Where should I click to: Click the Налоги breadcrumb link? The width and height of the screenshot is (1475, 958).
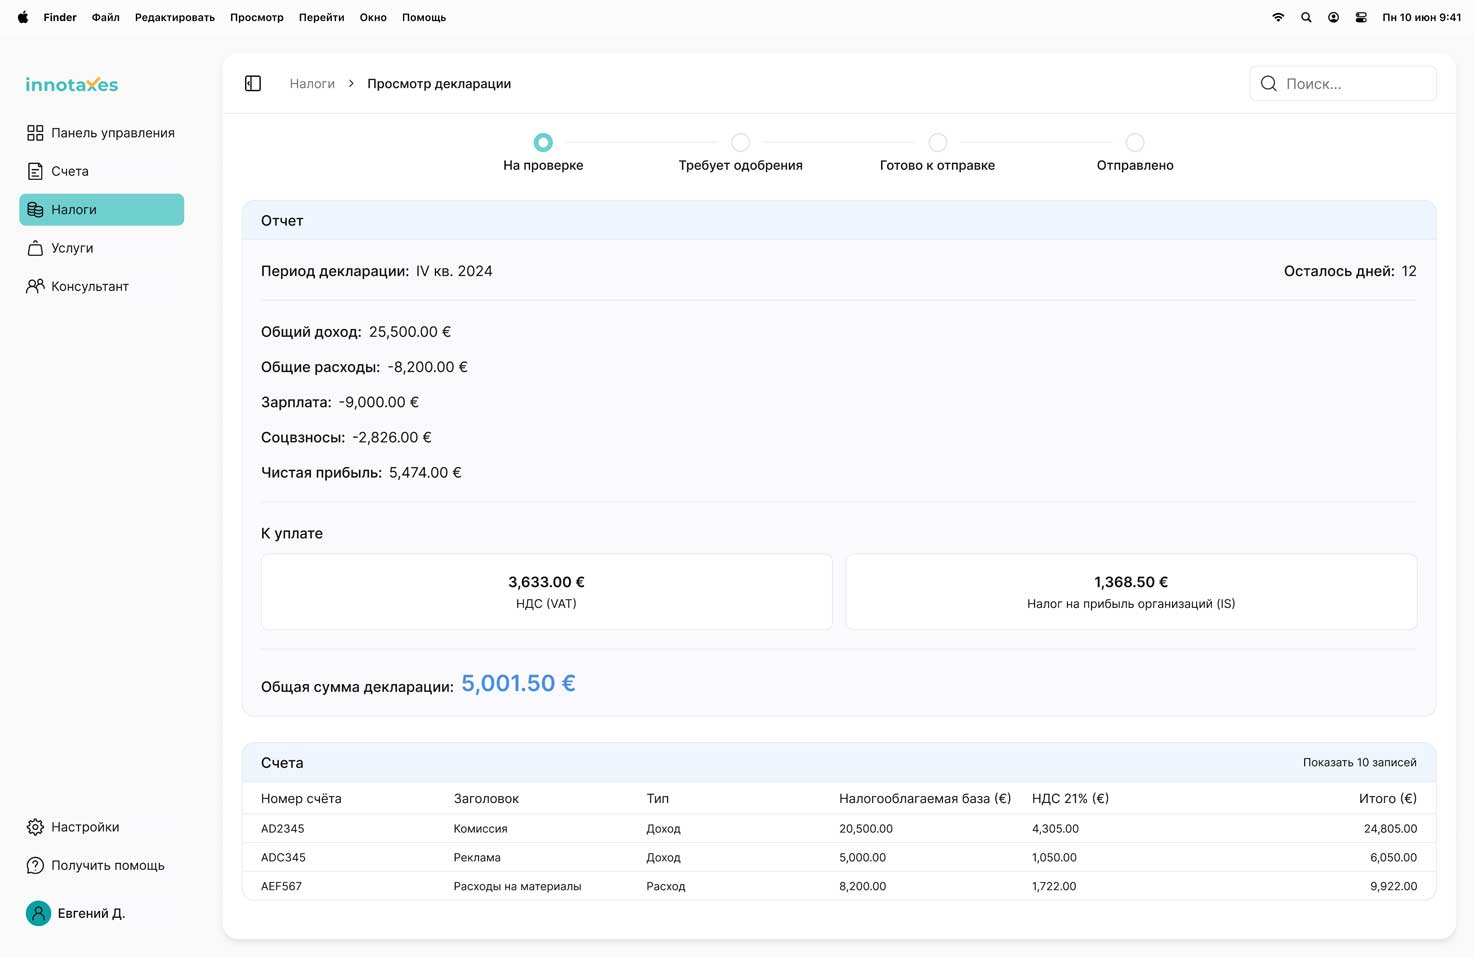tap(312, 84)
